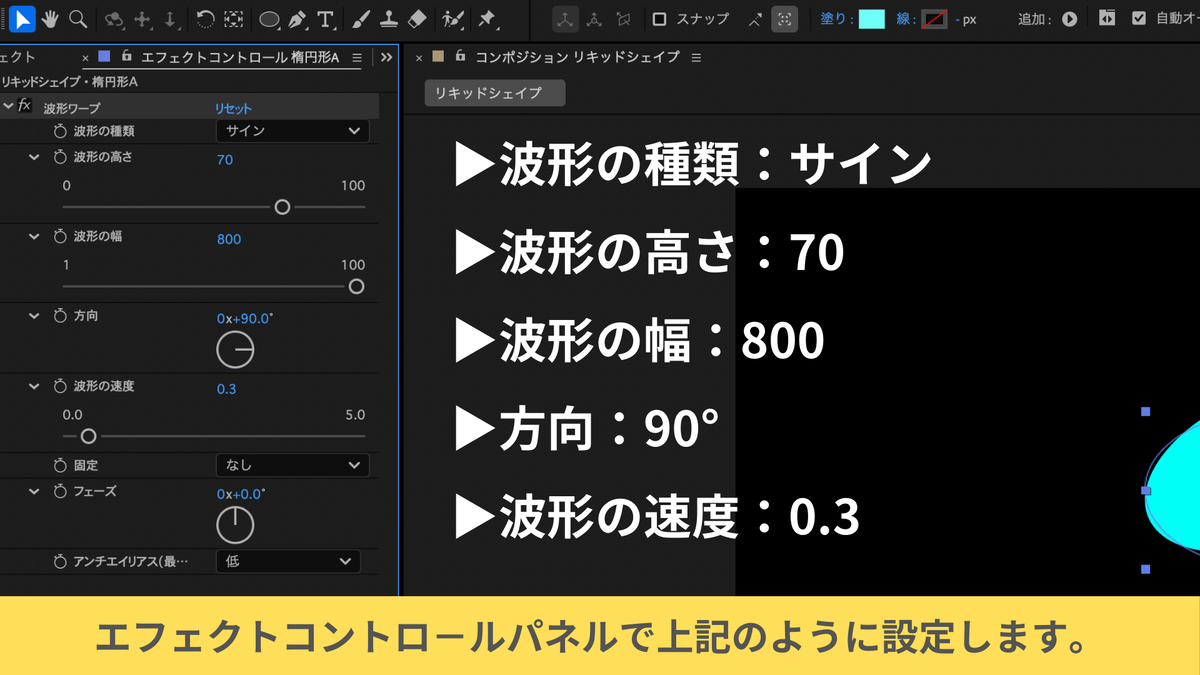Click the 追加 add play-arrow button
This screenshot has width=1200, height=675.
click(1070, 19)
